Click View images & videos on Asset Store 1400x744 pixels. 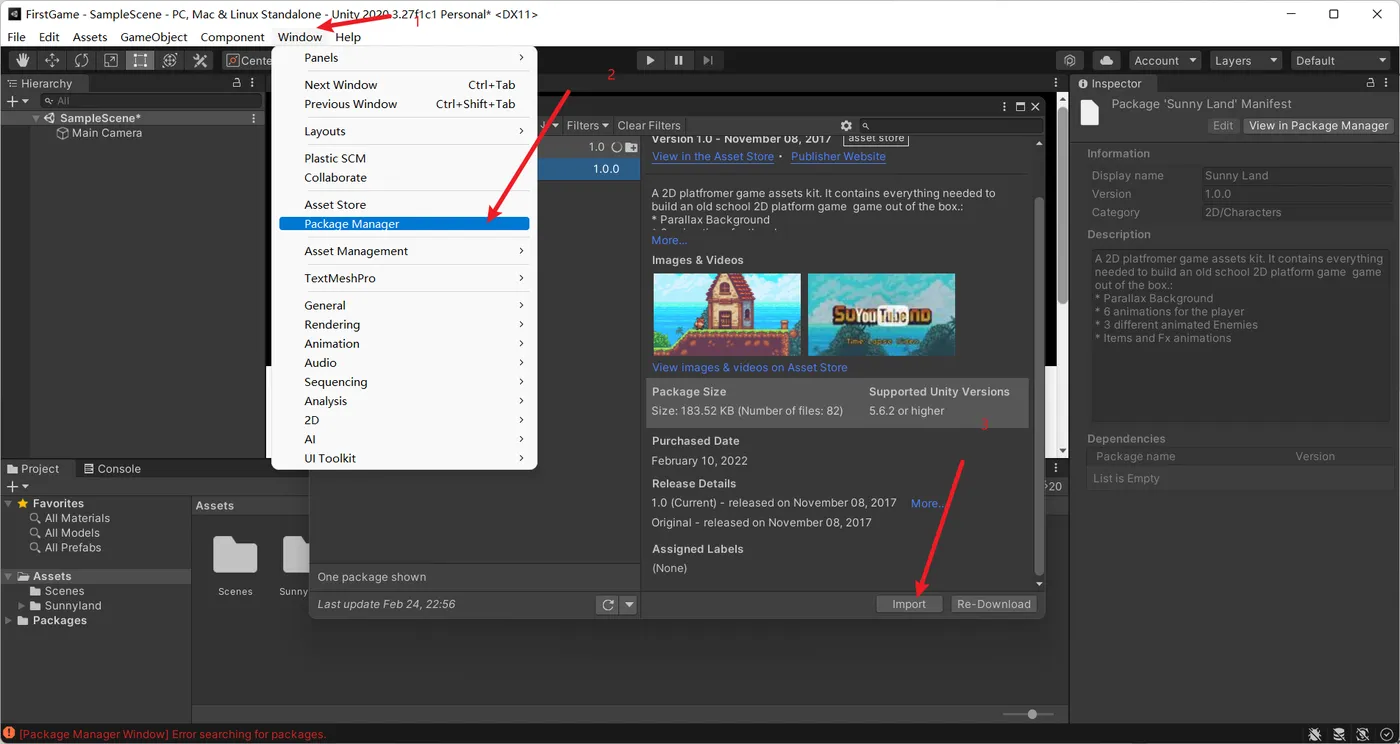point(750,368)
